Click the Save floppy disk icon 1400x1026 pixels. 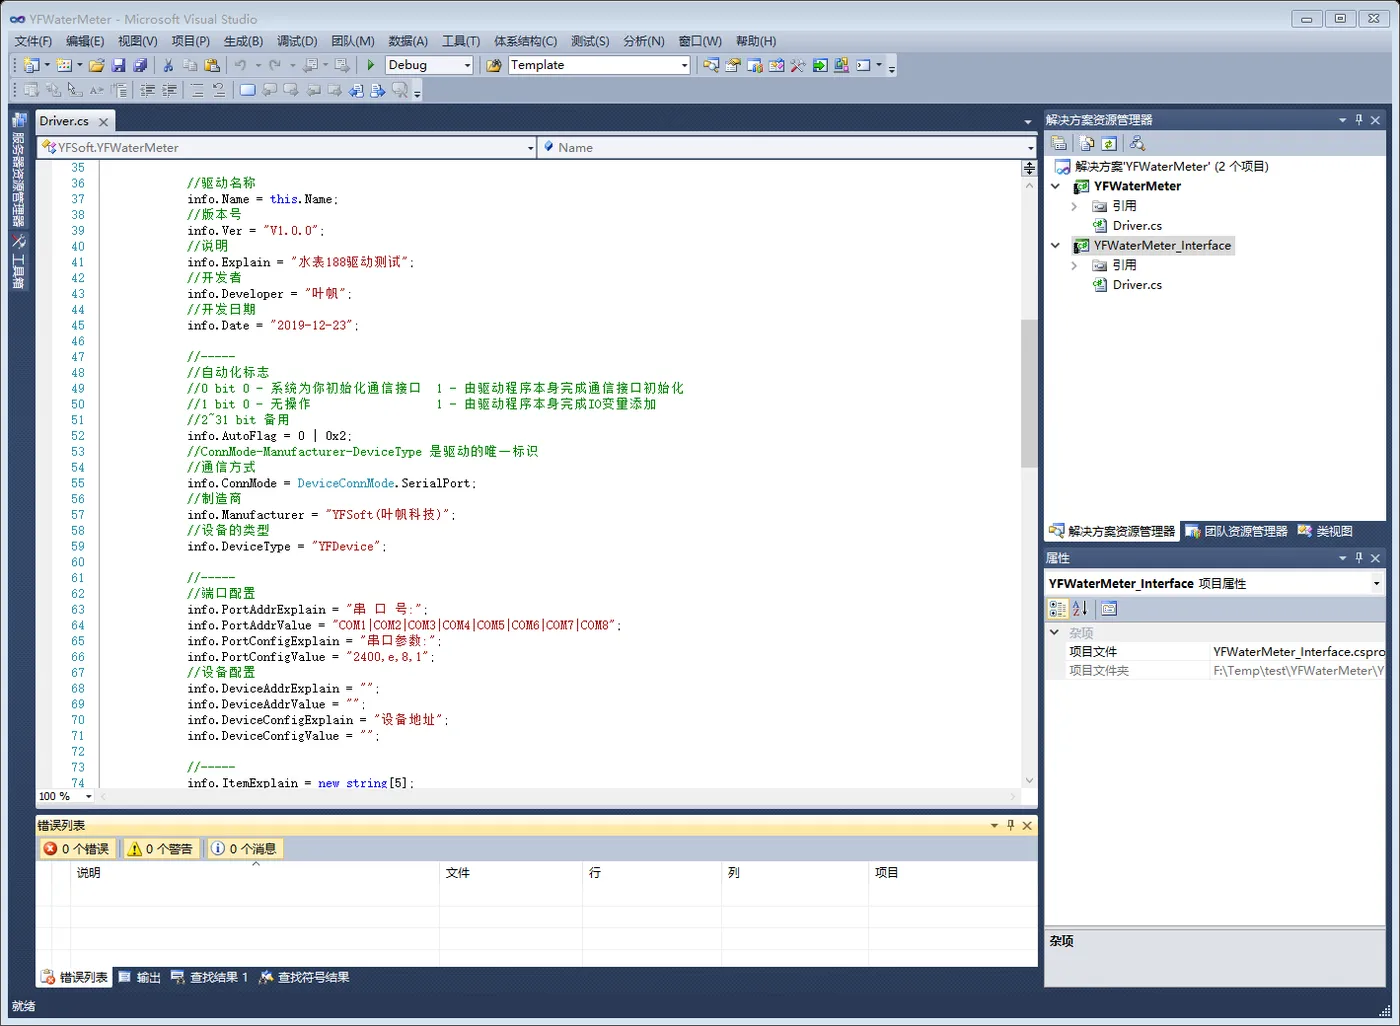tap(119, 65)
